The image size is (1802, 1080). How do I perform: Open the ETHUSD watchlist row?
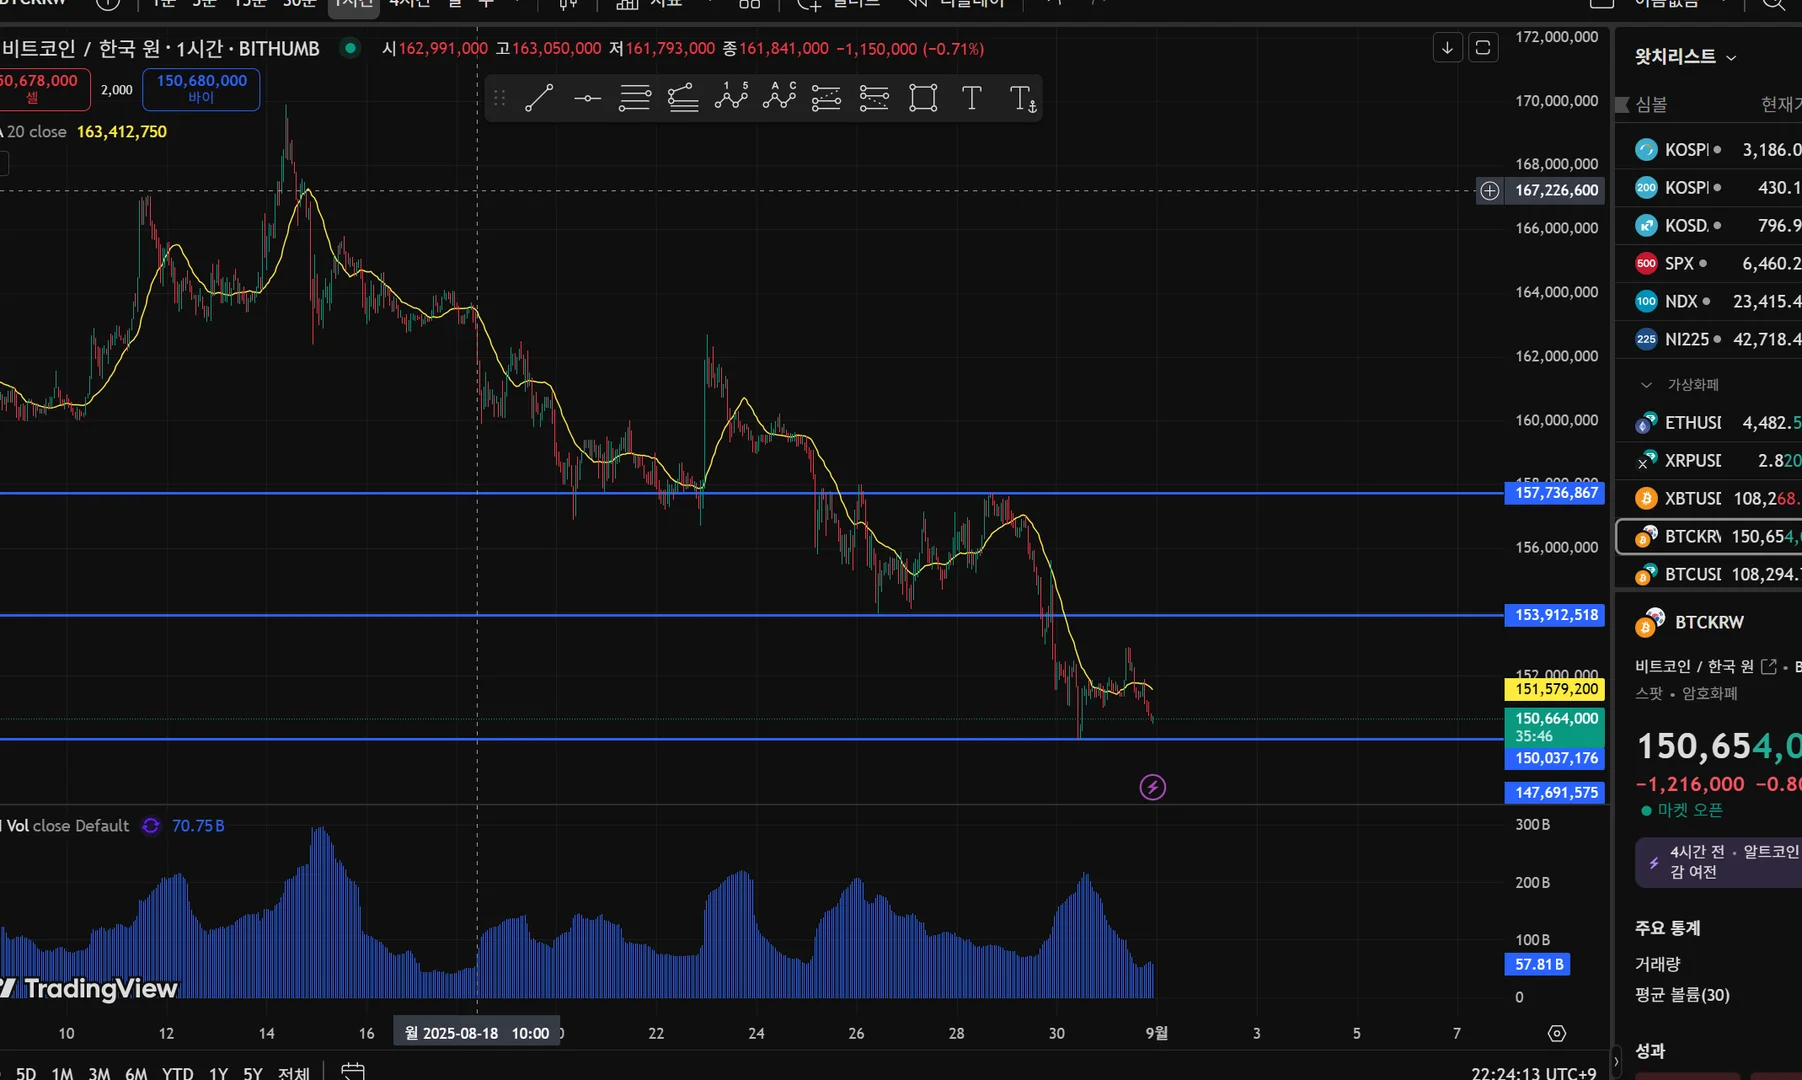[x=1709, y=423]
